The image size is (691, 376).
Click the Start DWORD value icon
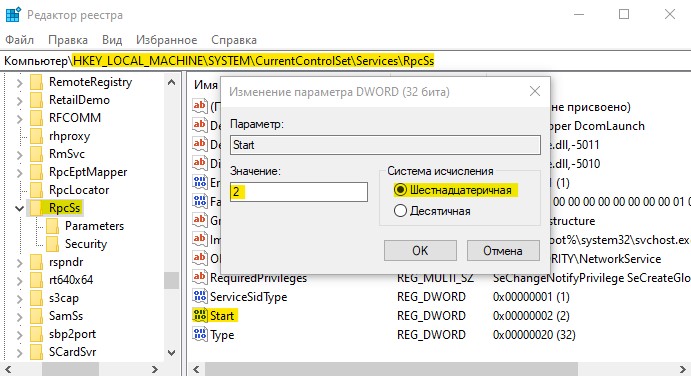coord(200,315)
